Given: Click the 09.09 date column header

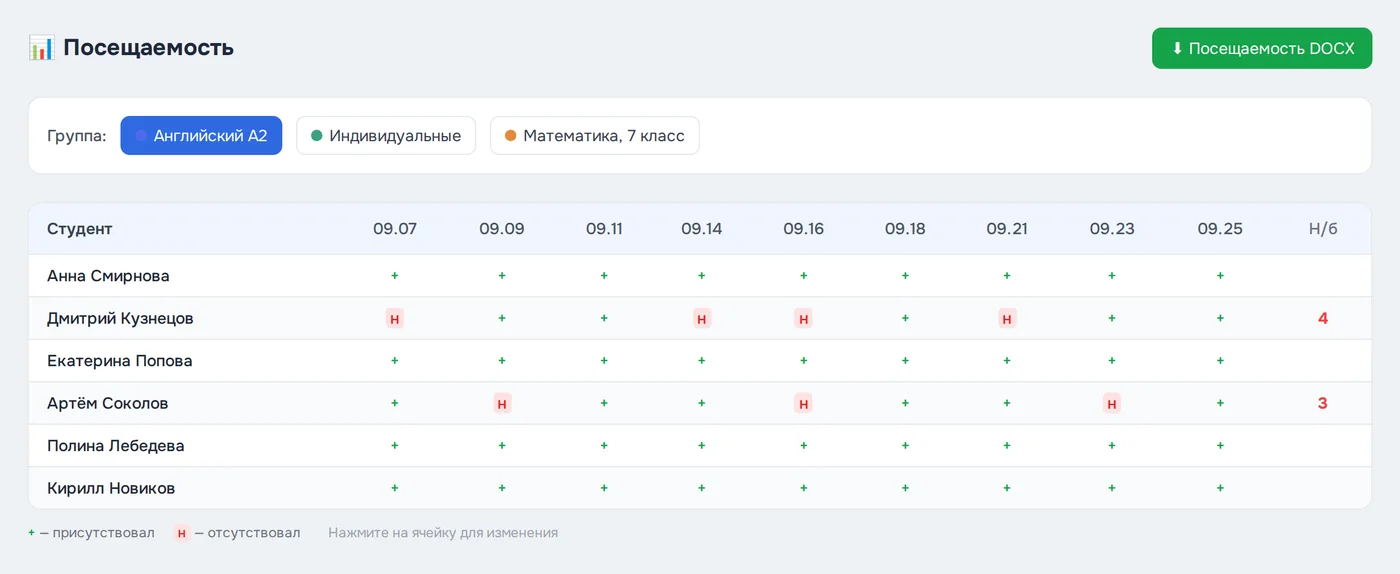Looking at the screenshot, I should point(502,229).
